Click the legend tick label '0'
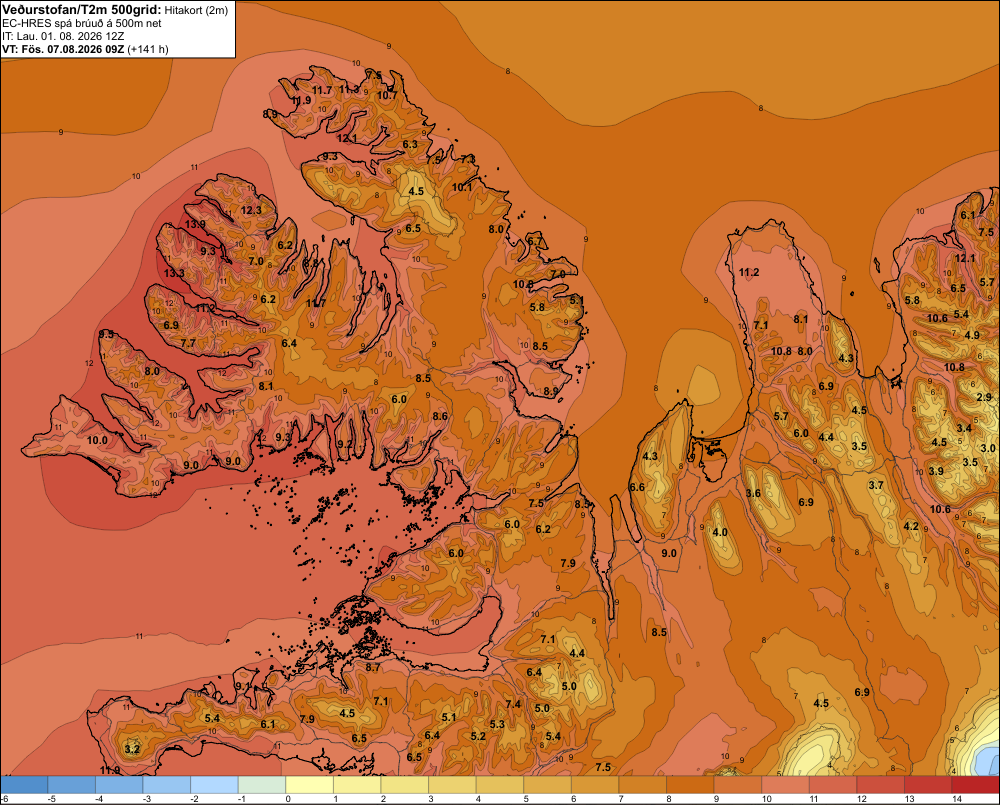The height and width of the screenshot is (805, 1000). 288,799
